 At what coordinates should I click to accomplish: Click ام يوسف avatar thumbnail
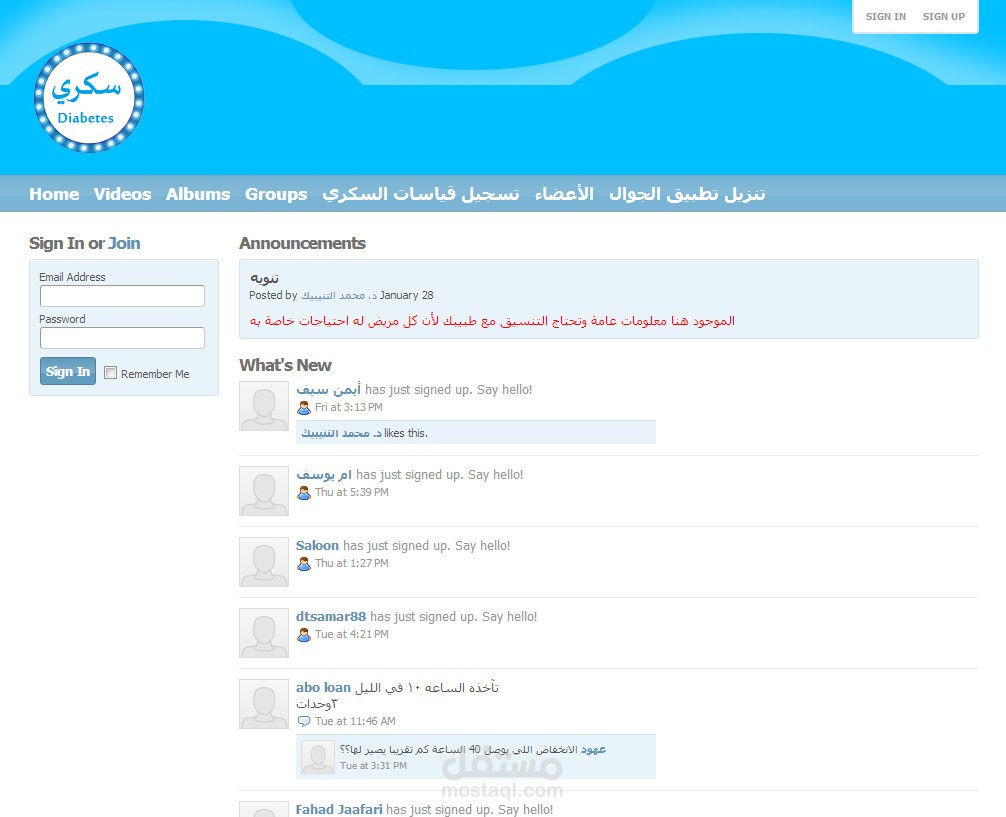[x=264, y=491]
